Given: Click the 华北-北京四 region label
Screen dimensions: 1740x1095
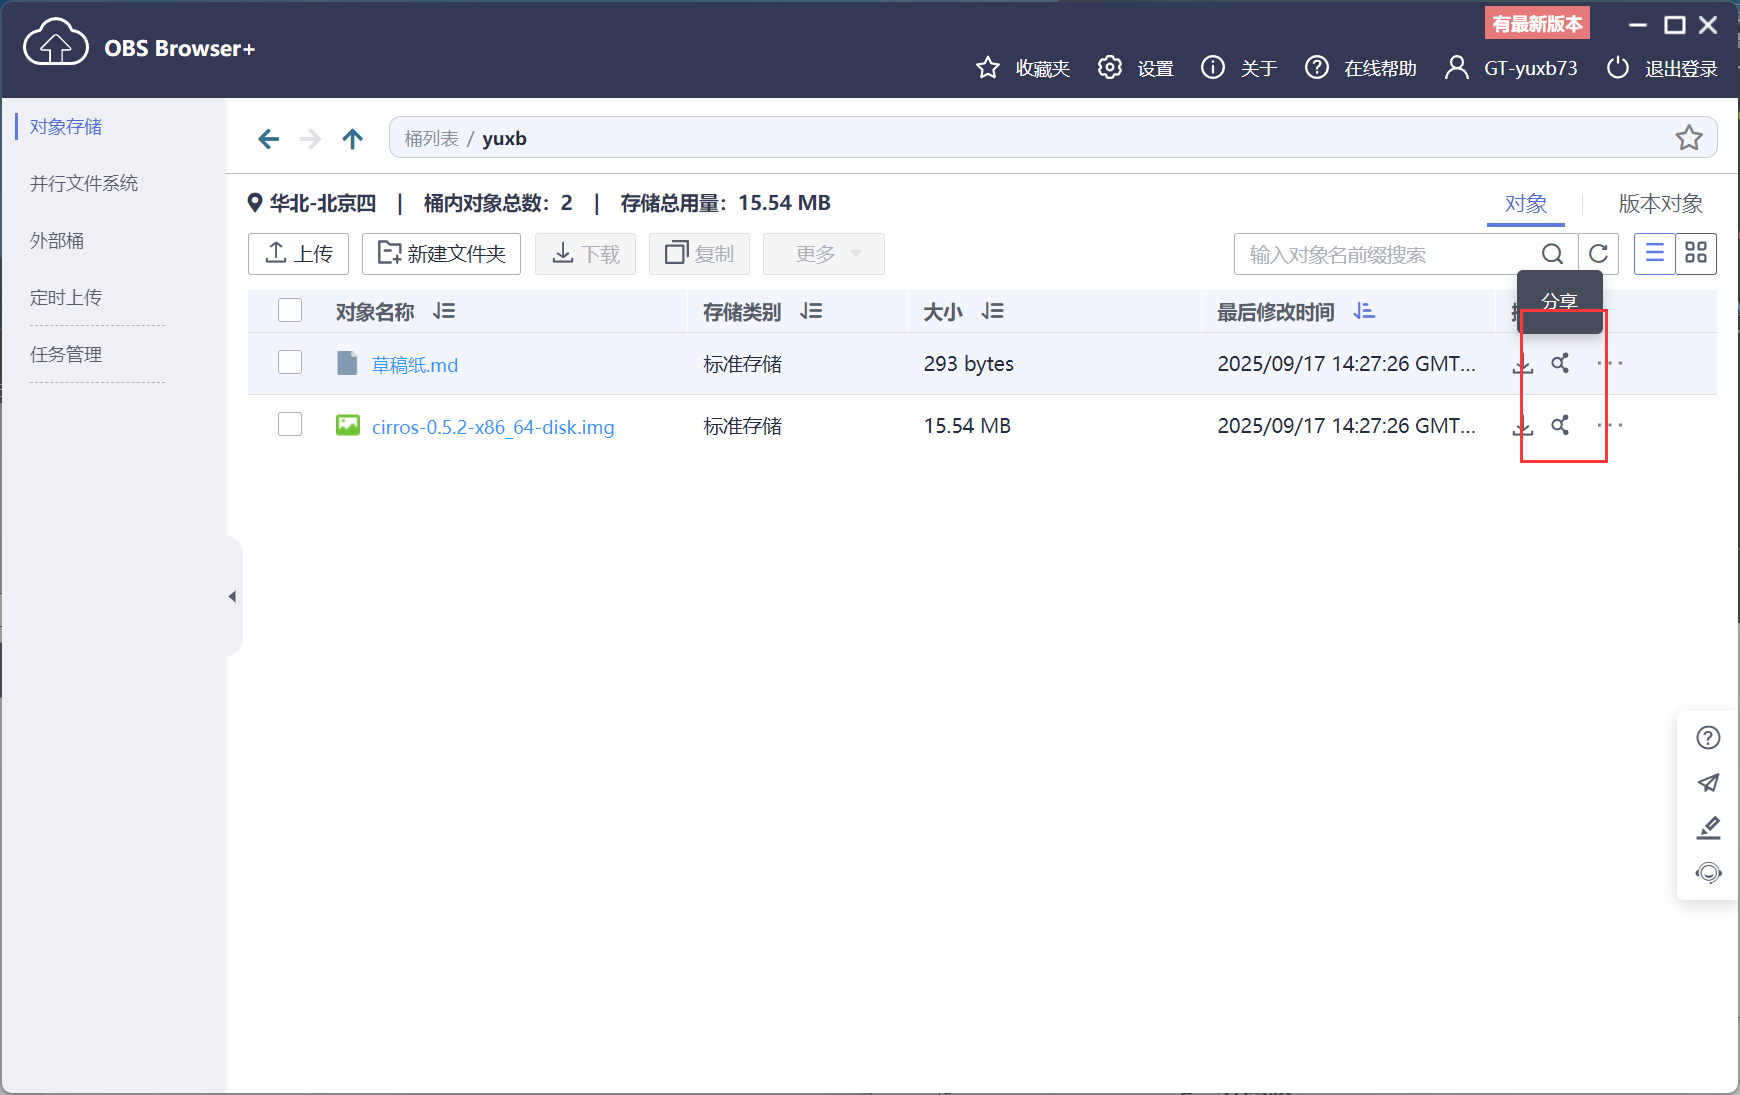Looking at the screenshot, I should [x=322, y=203].
